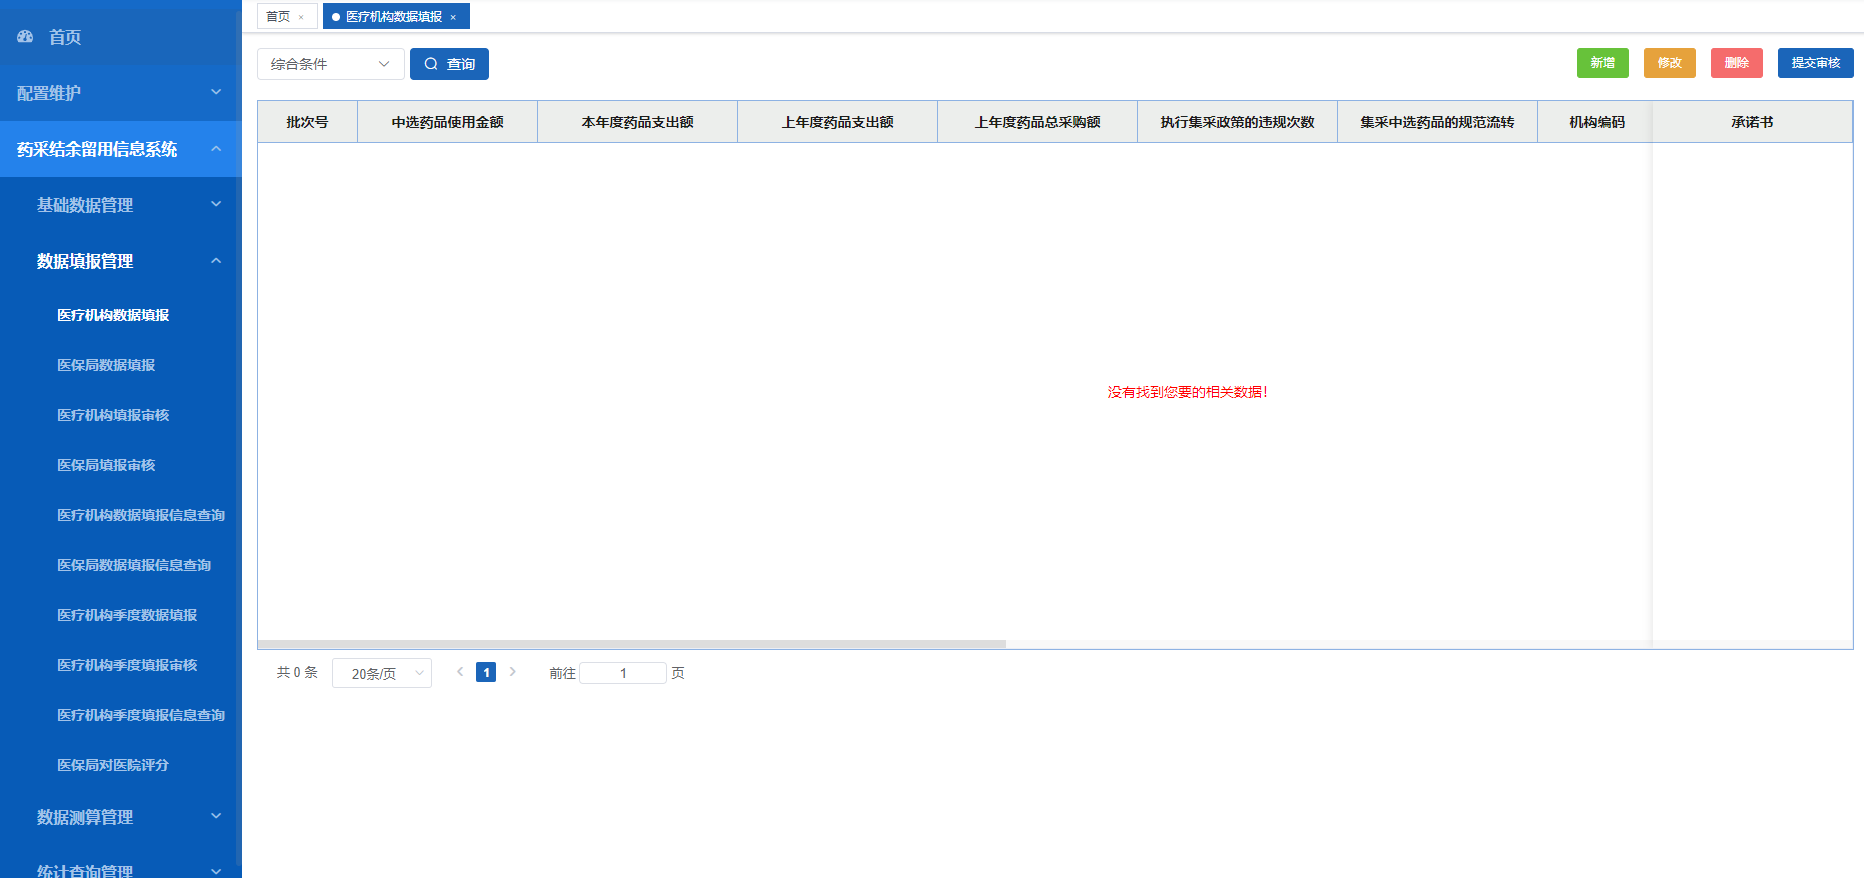Click the dashboard icon next to 首页
The width and height of the screenshot is (1864, 878).
pyautogui.click(x=25, y=37)
